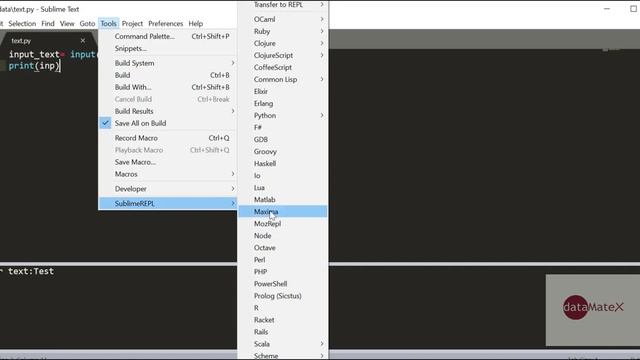Click the Tools menu in menu bar

point(109,24)
